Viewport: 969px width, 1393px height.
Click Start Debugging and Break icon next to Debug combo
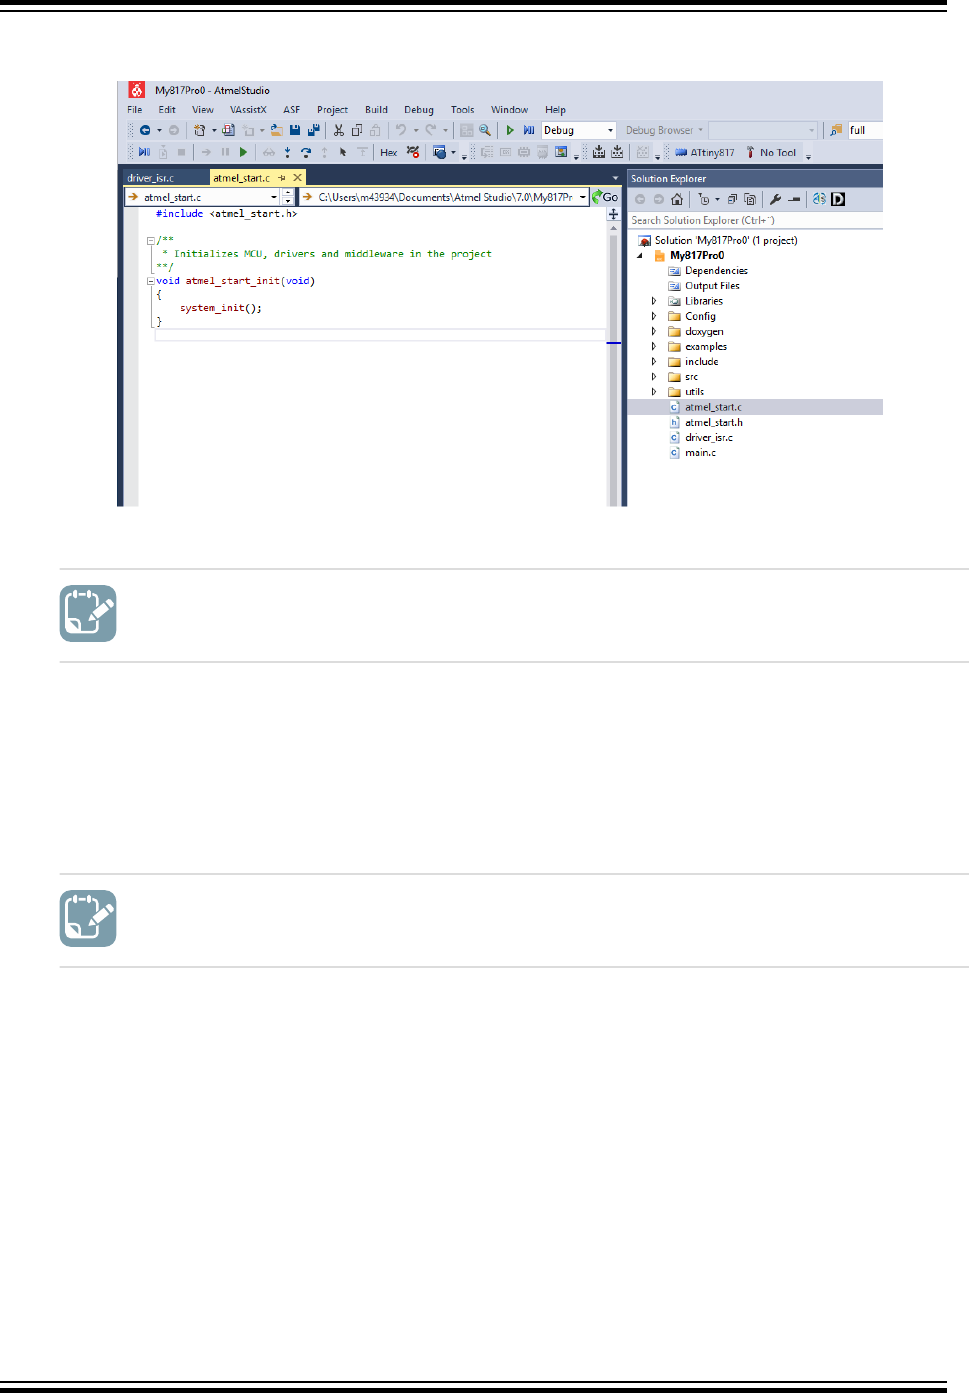528,130
